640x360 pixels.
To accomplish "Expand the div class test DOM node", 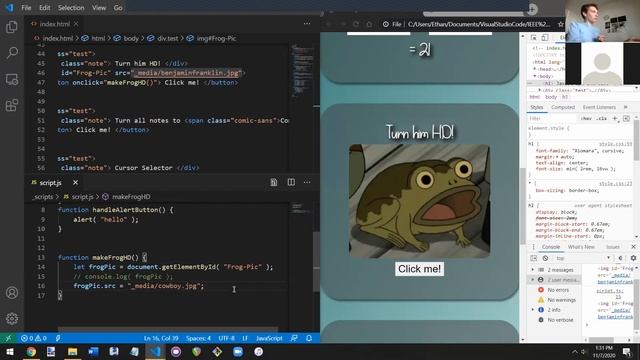I will tap(540, 90).
